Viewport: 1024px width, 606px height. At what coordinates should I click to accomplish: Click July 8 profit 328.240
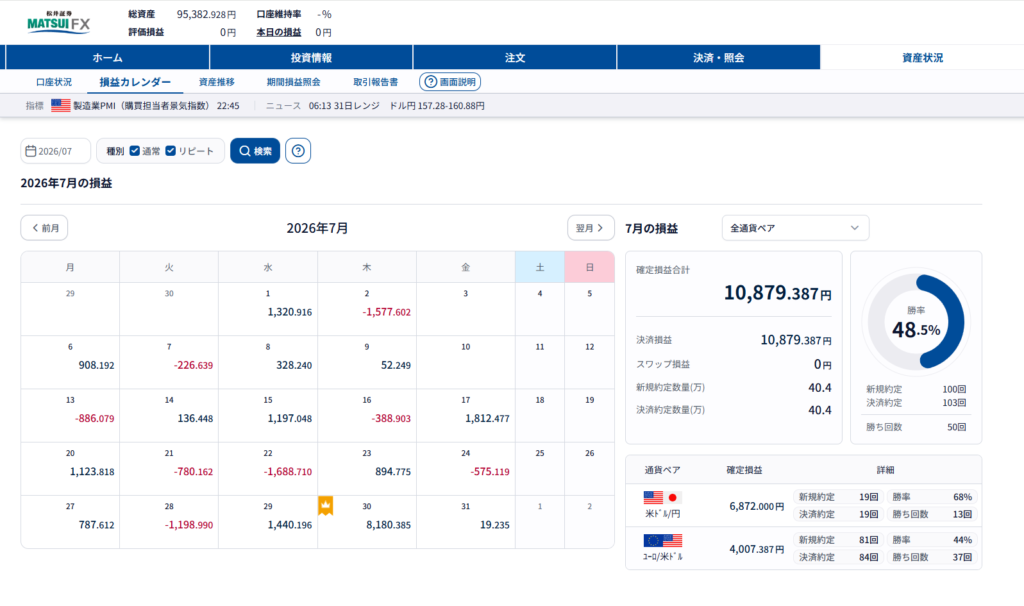[x=294, y=365]
